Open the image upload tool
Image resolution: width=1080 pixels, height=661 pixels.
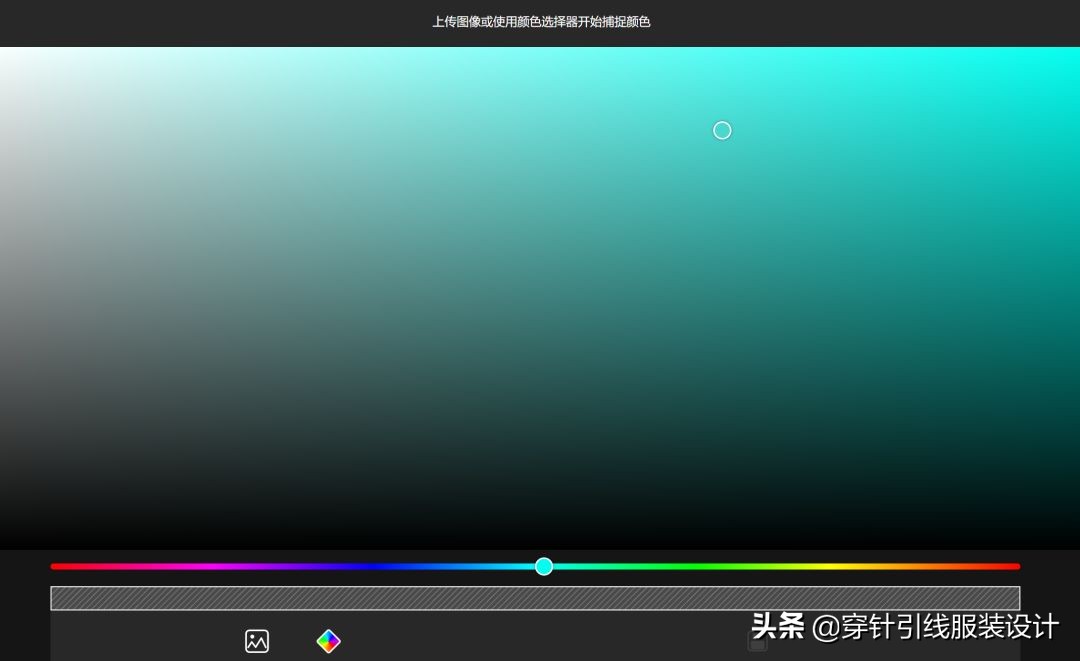click(257, 641)
